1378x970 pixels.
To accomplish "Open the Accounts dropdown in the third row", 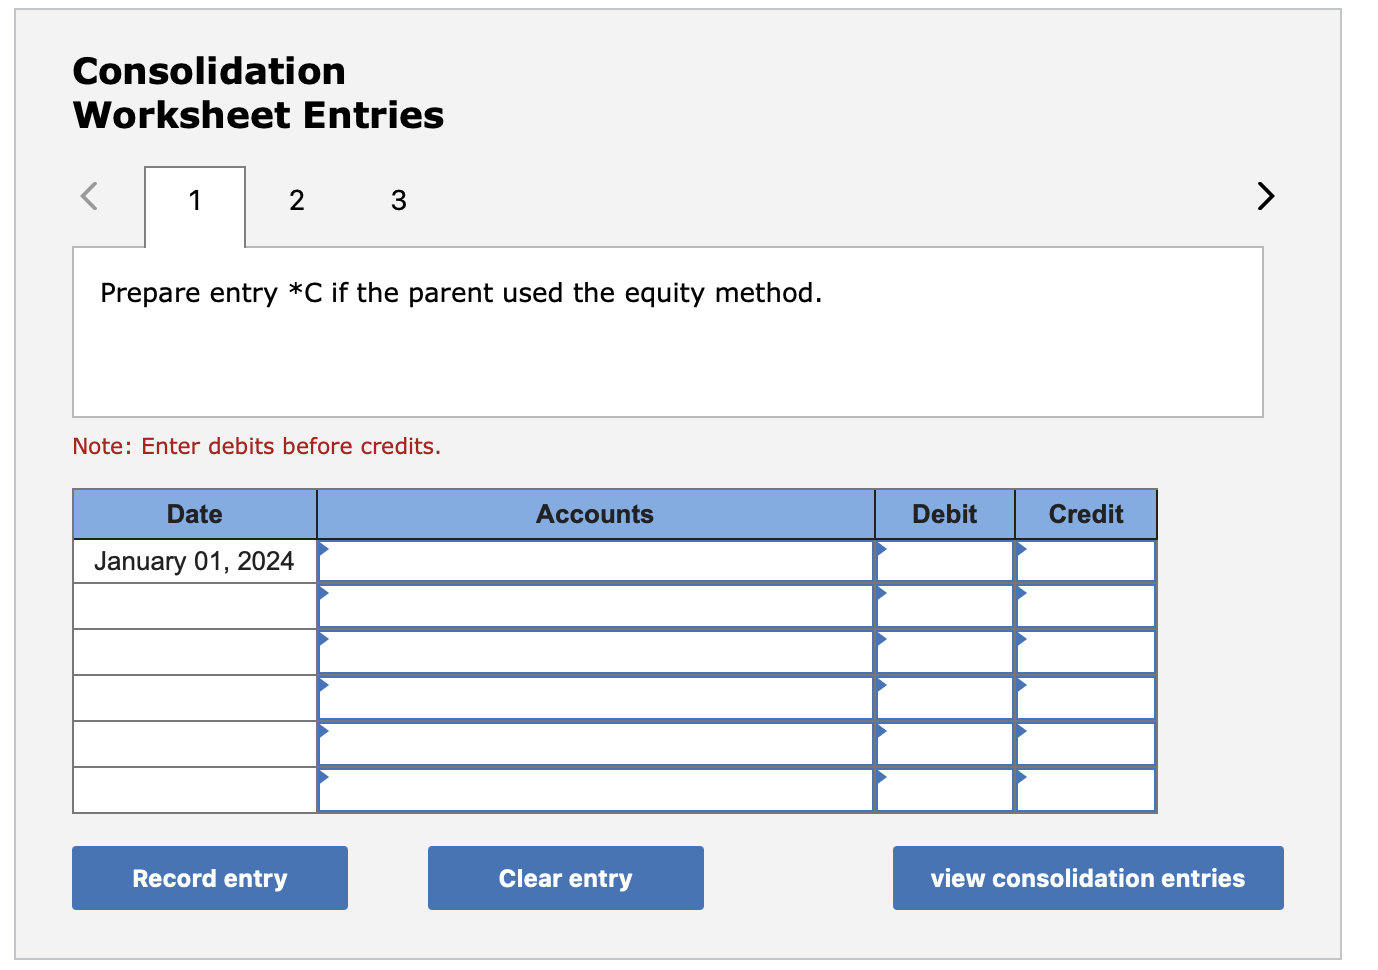I will [x=326, y=640].
